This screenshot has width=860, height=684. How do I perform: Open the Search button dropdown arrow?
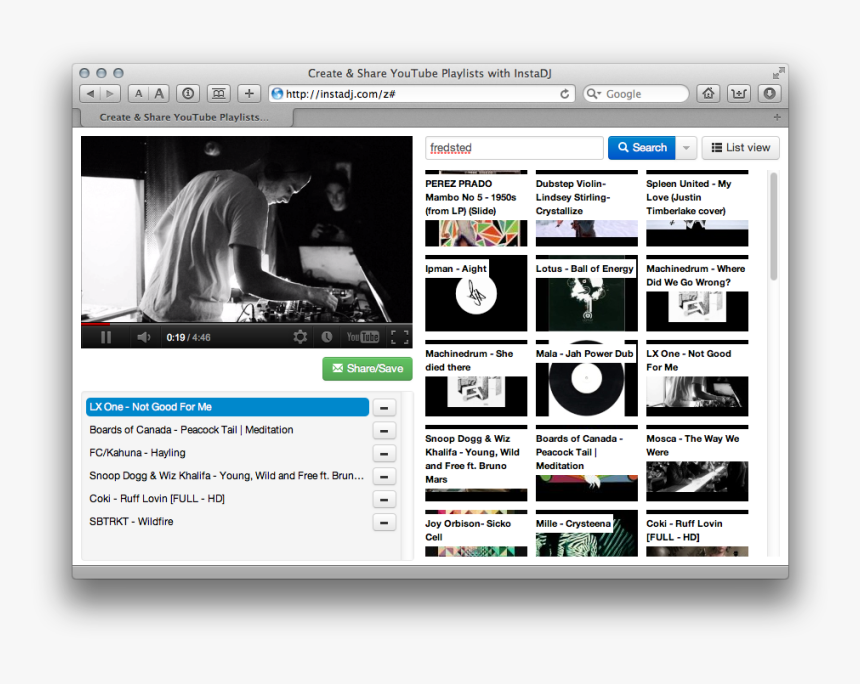coord(685,147)
